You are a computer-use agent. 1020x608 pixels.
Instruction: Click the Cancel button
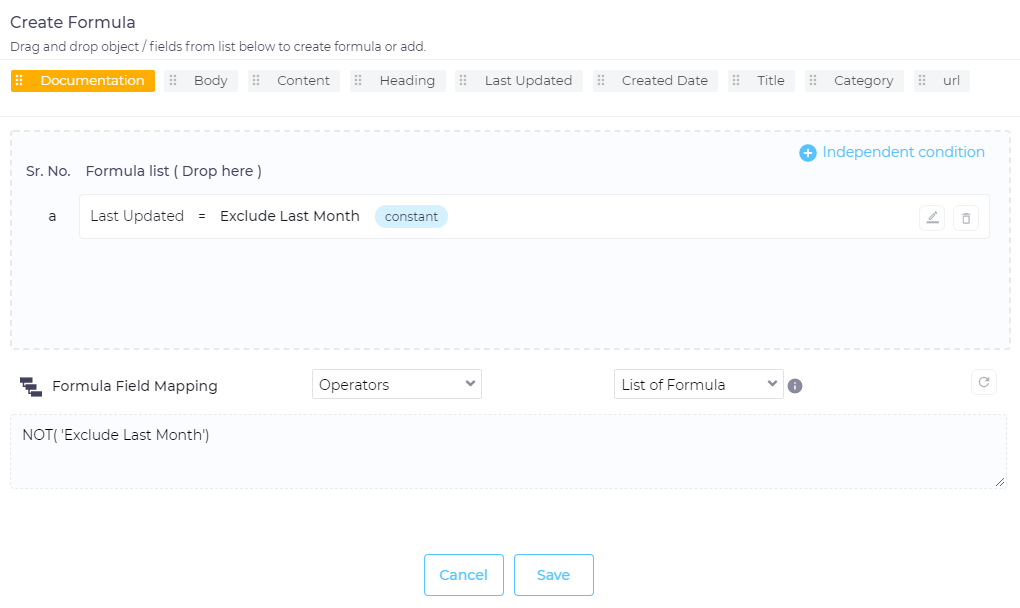coord(464,575)
